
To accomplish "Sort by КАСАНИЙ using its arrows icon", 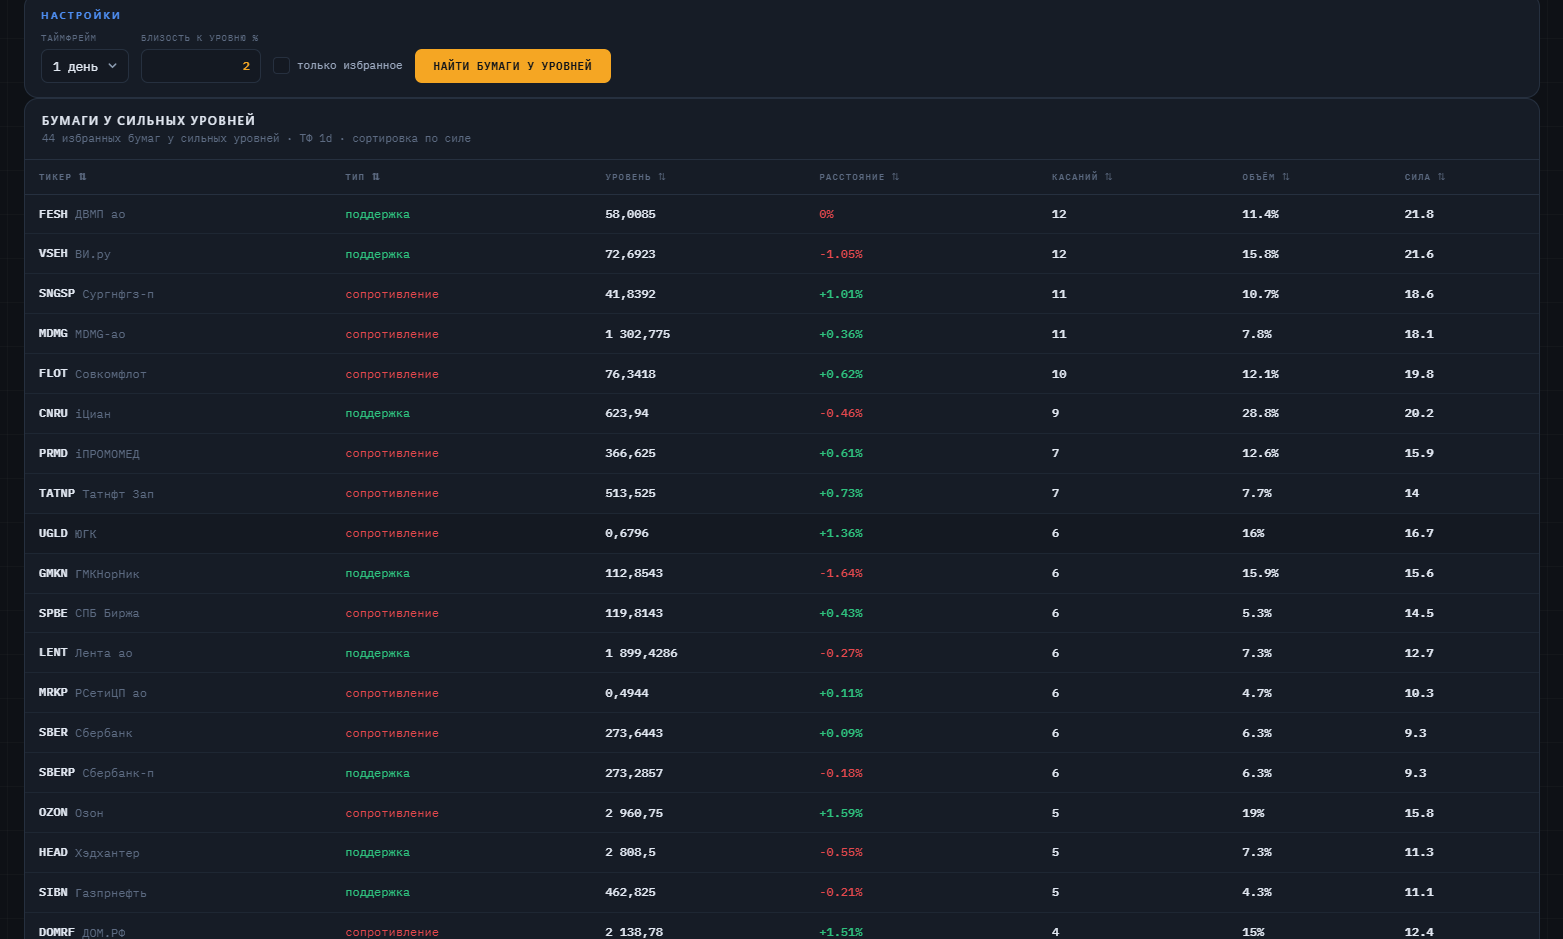I will point(1109,177).
